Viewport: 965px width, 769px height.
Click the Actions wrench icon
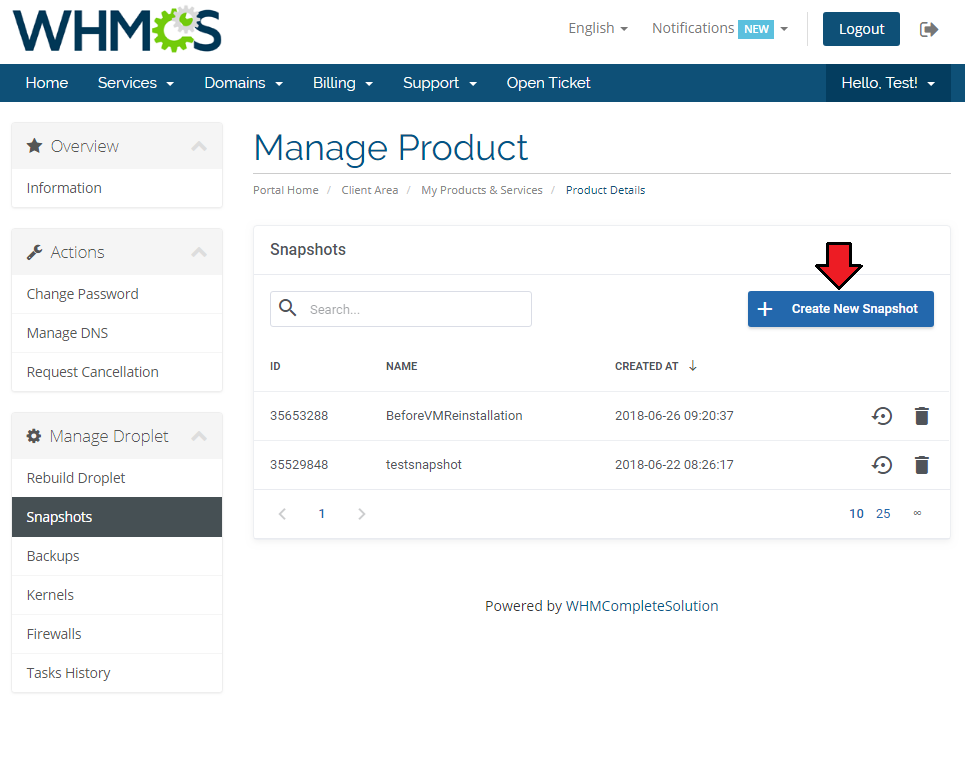34,252
